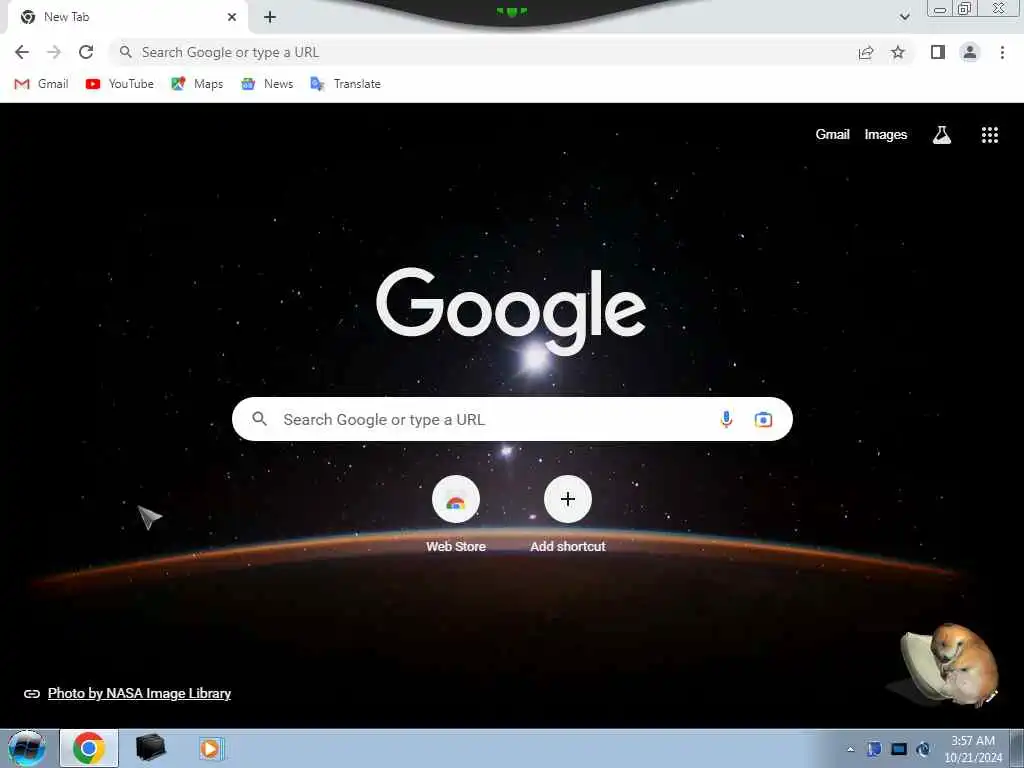The image size is (1024, 768).
Task: Open the Chrome side panel
Action: pyautogui.click(x=938, y=52)
